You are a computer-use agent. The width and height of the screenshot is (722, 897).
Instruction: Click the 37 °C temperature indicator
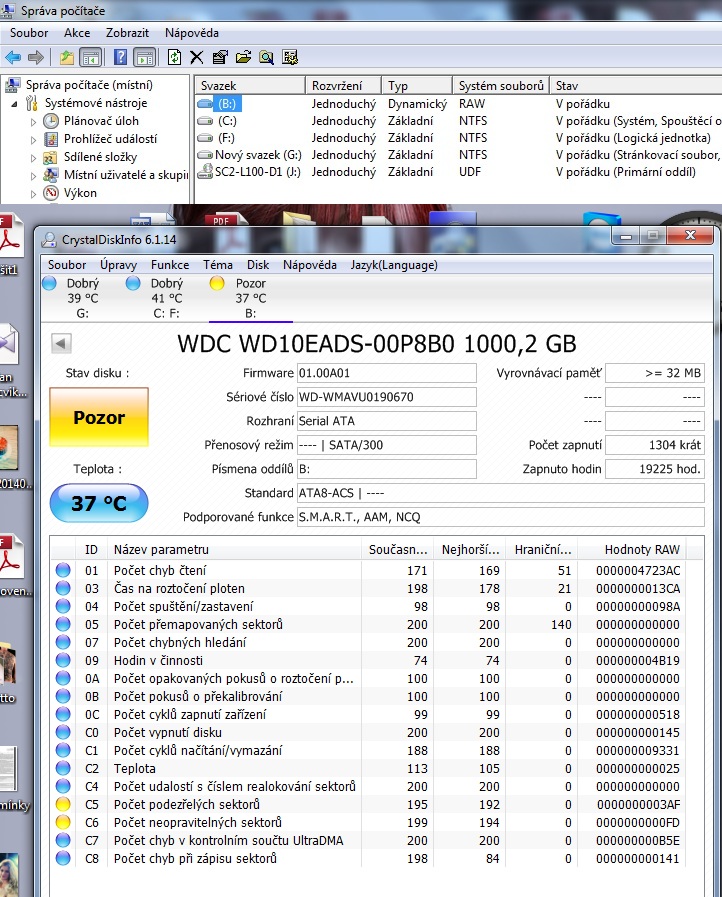pyautogui.click(x=99, y=503)
